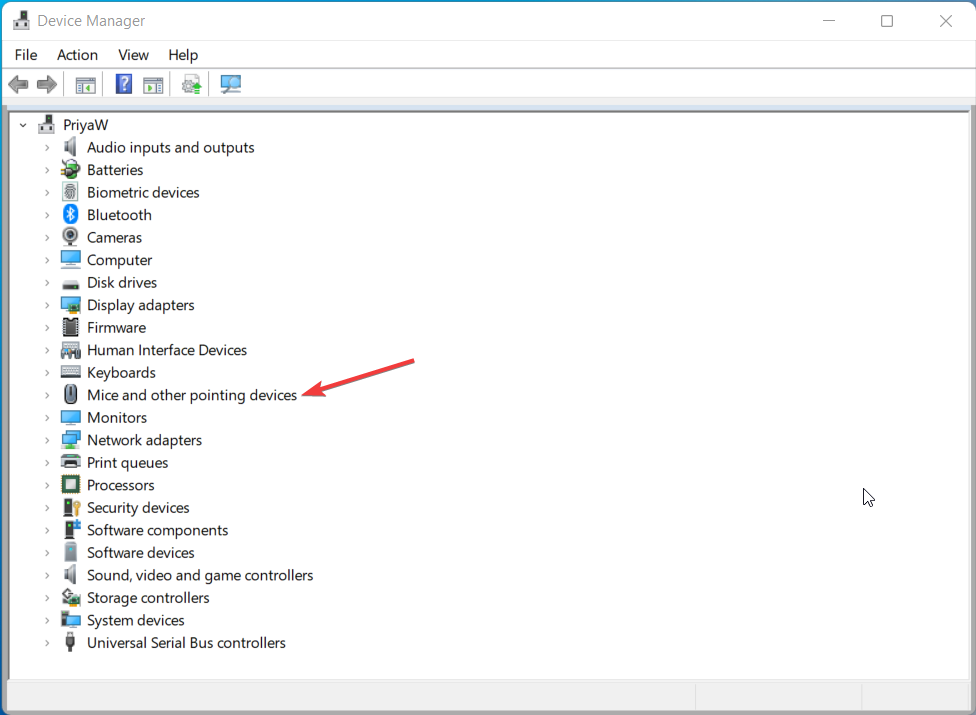The image size is (976, 715).
Task: Select the Print queues label
Action: tap(128, 462)
